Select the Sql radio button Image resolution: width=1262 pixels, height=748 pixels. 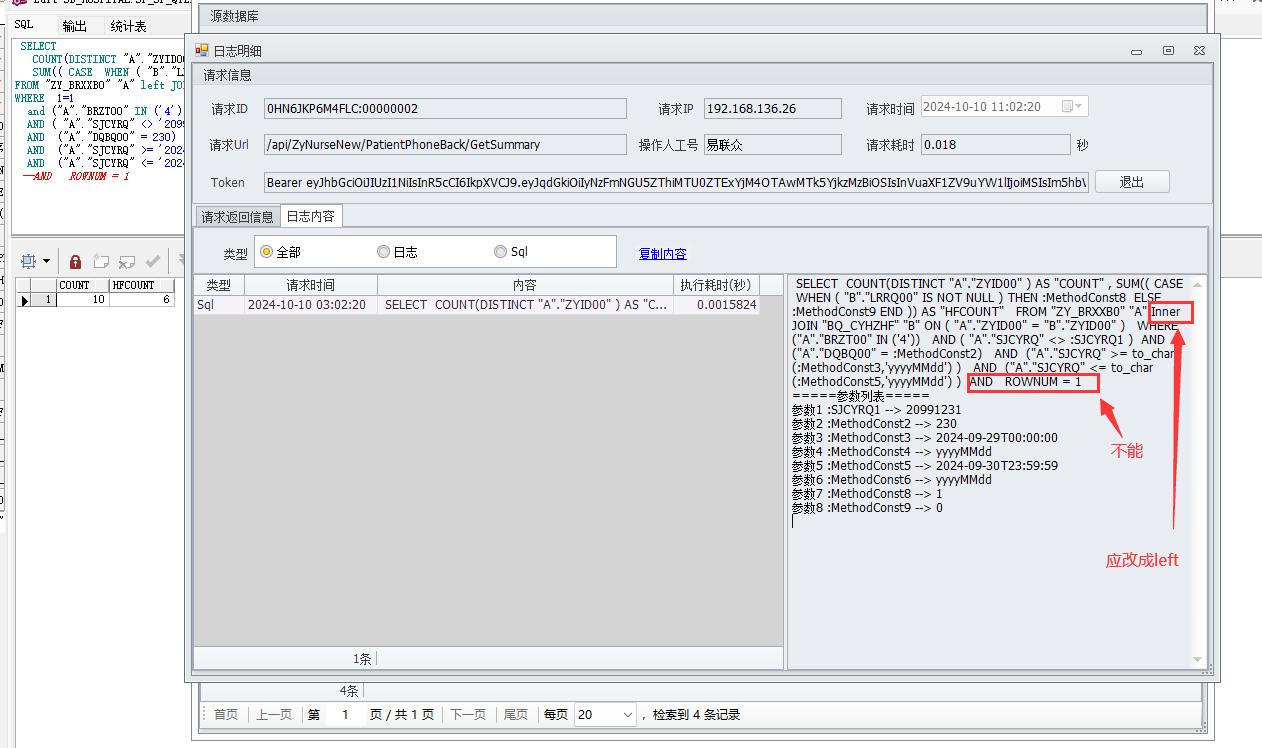coord(500,252)
